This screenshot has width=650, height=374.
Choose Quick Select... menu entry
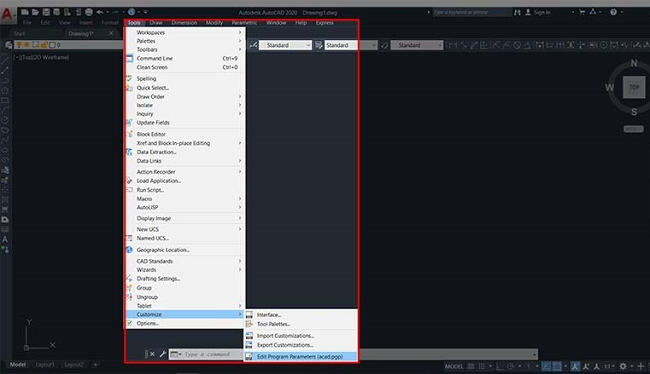point(184,88)
